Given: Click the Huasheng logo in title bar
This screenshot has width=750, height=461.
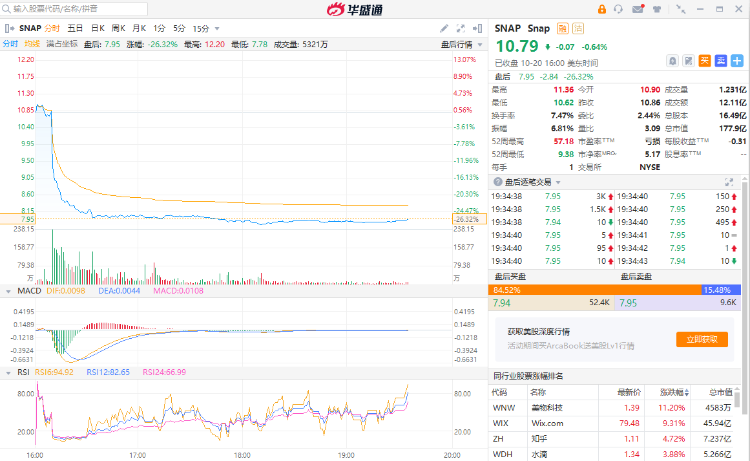Looking at the screenshot, I should coord(354,9).
